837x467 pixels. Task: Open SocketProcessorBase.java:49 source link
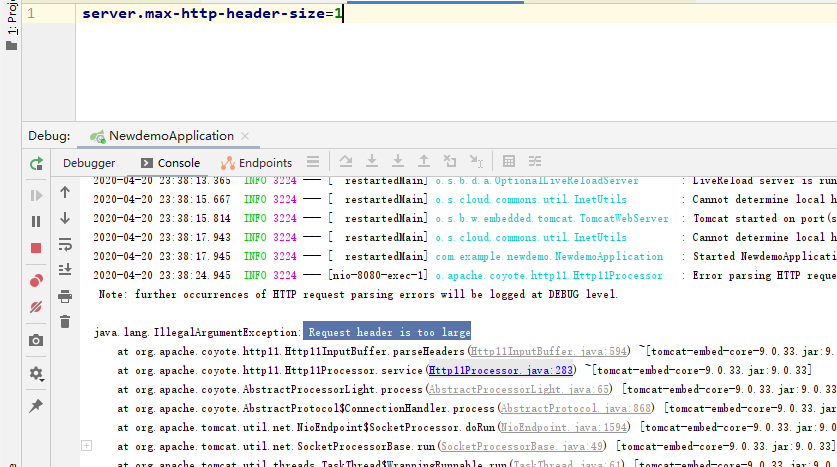522,446
